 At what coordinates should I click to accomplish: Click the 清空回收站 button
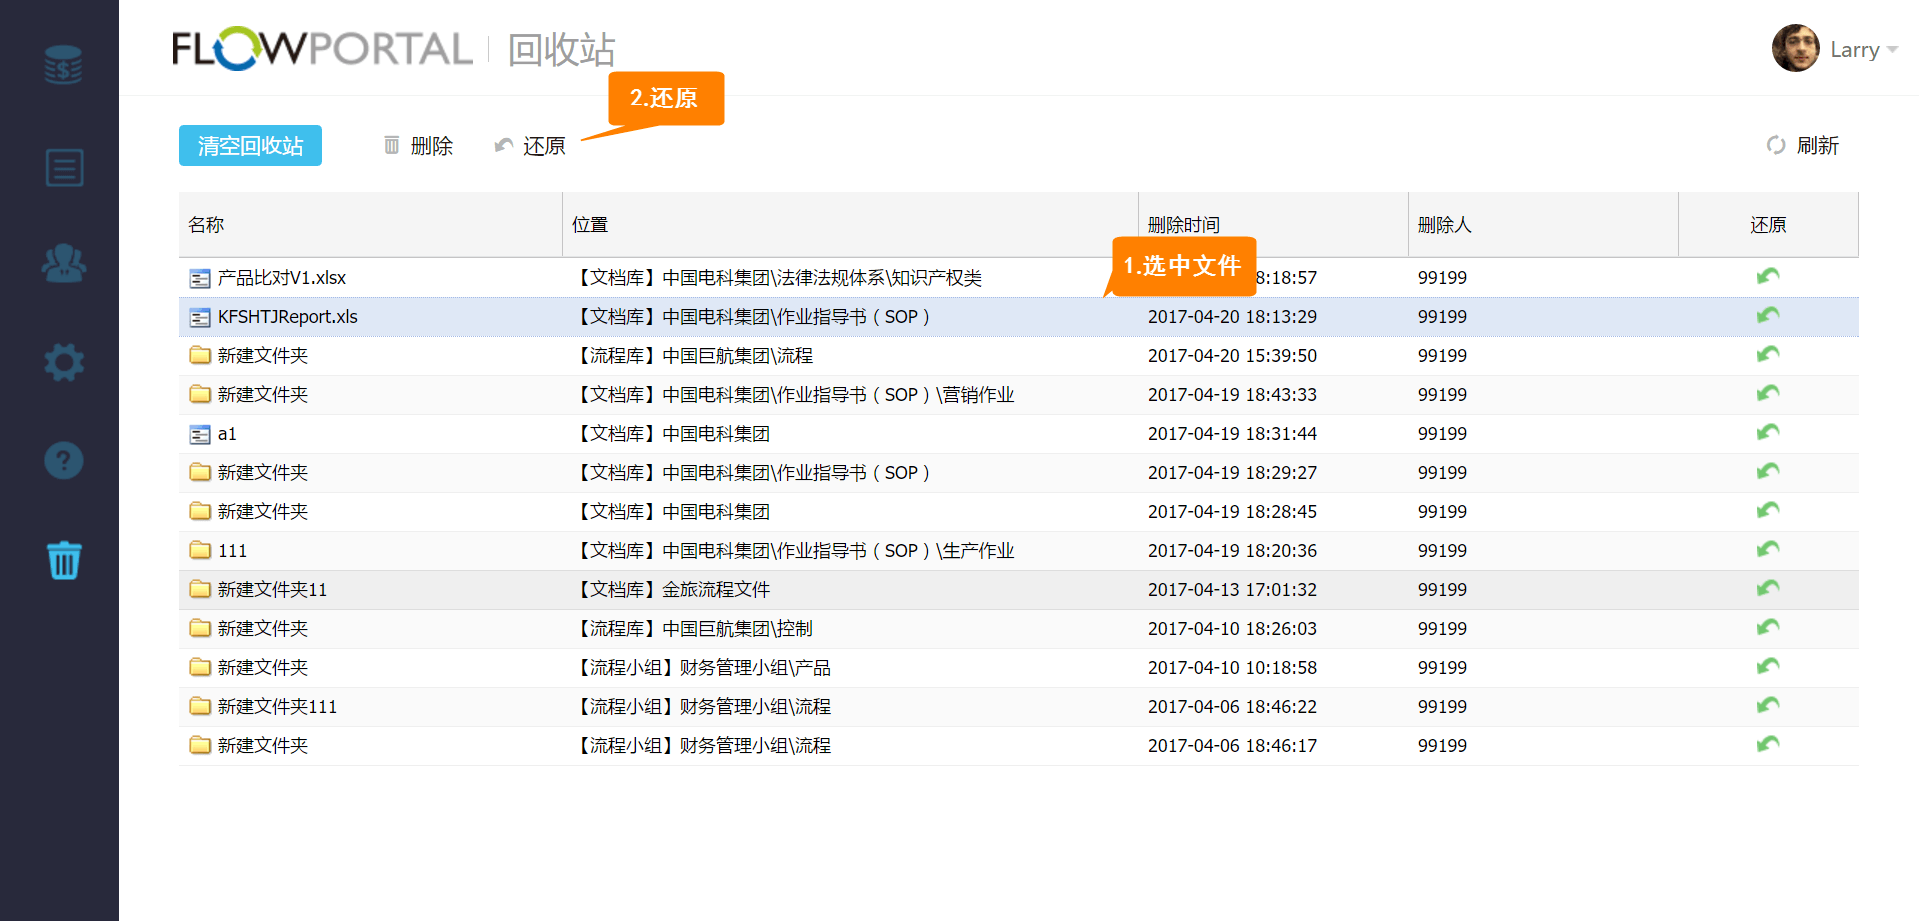pyautogui.click(x=250, y=146)
